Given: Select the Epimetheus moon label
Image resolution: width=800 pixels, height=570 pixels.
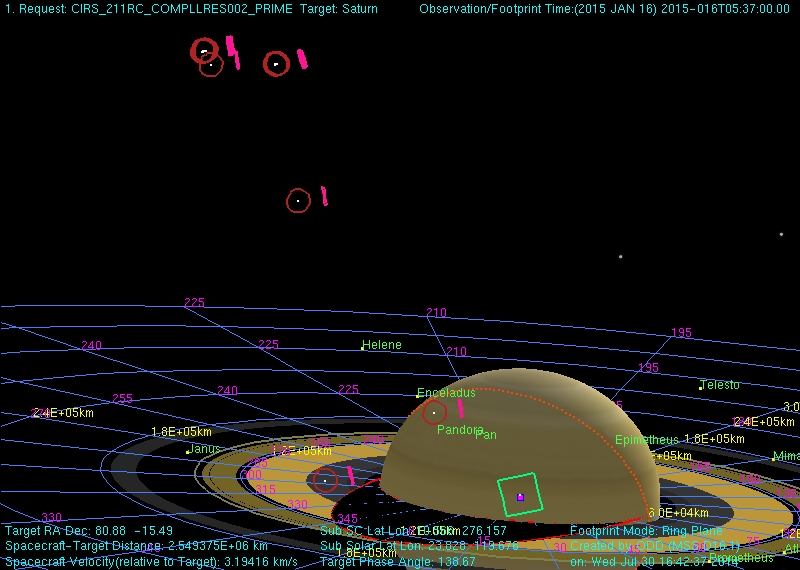Looking at the screenshot, I should [x=646, y=440].
